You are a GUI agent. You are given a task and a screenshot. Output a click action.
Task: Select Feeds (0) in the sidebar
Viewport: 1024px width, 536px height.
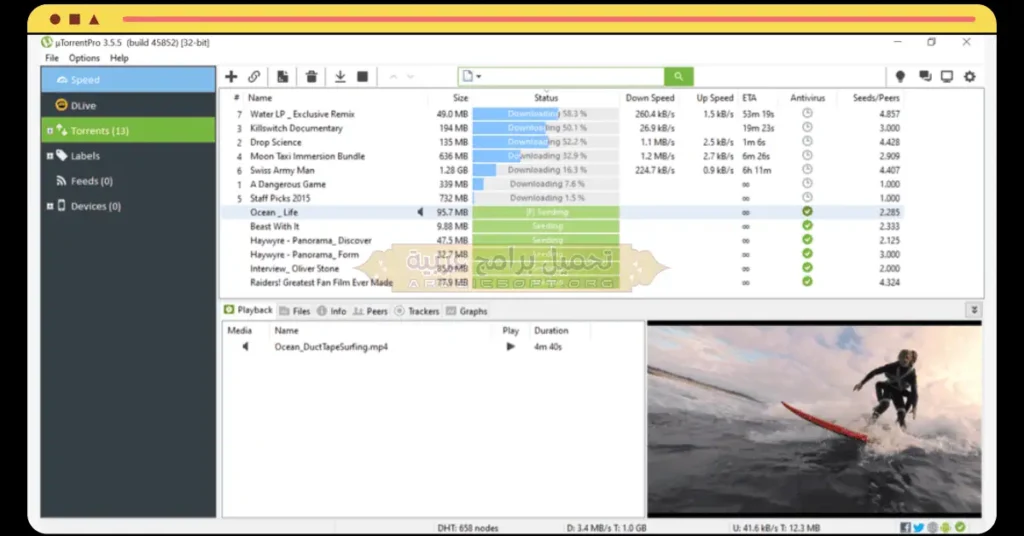(129, 181)
